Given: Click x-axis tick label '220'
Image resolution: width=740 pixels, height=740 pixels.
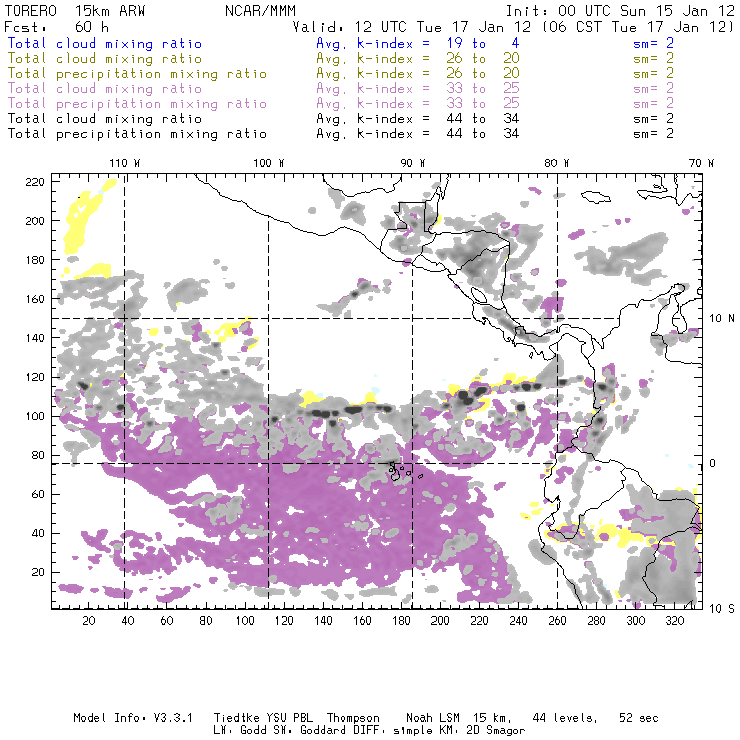Looking at the screenshot, I should 479,621.
